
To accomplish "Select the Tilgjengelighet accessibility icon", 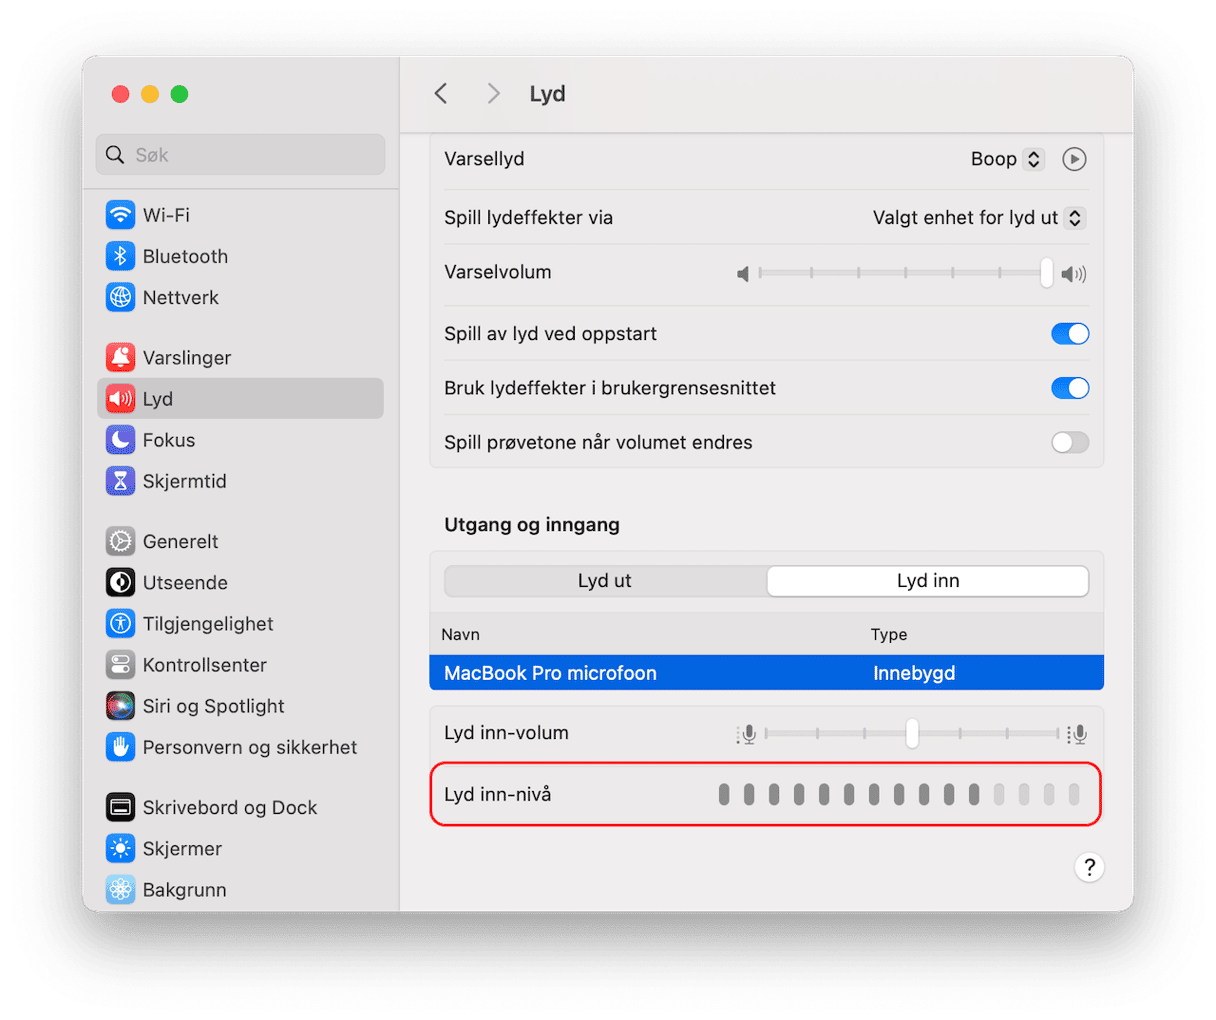I will 120,624.
